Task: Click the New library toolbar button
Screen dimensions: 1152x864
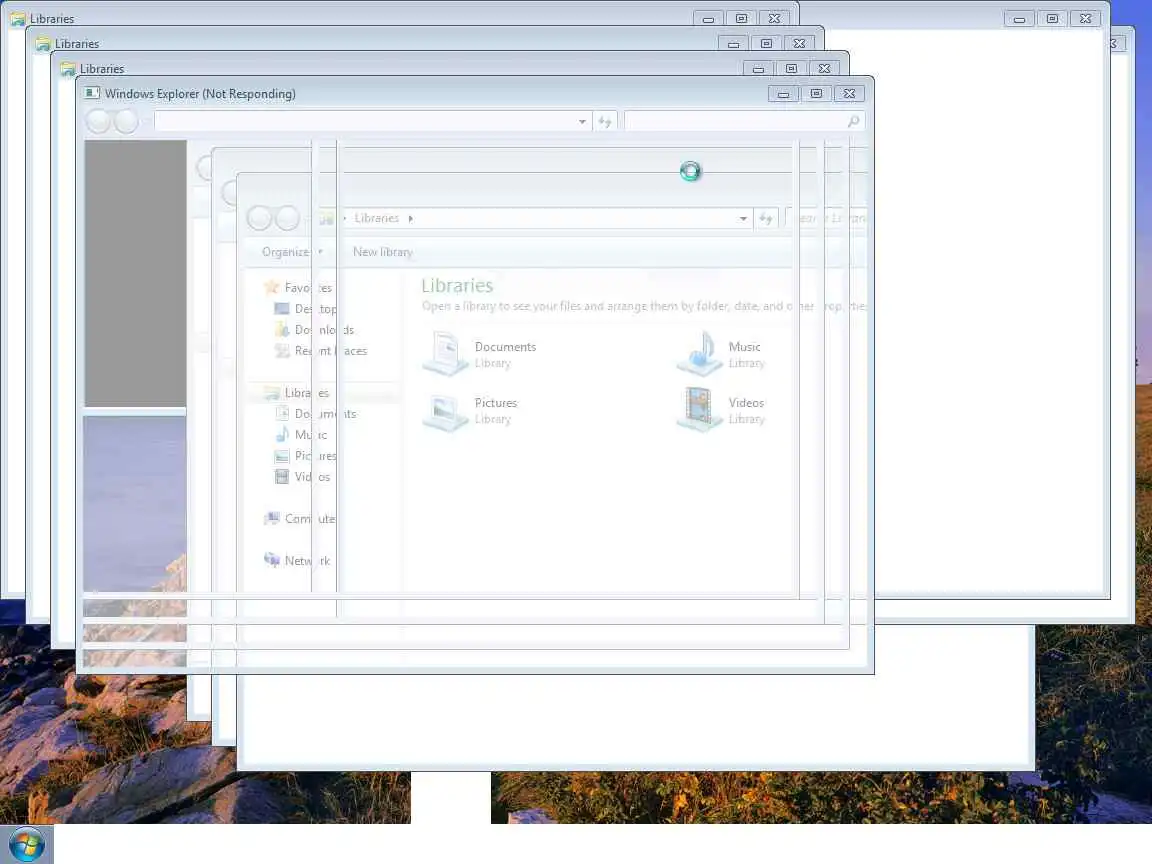Action: tap(383, 252)
